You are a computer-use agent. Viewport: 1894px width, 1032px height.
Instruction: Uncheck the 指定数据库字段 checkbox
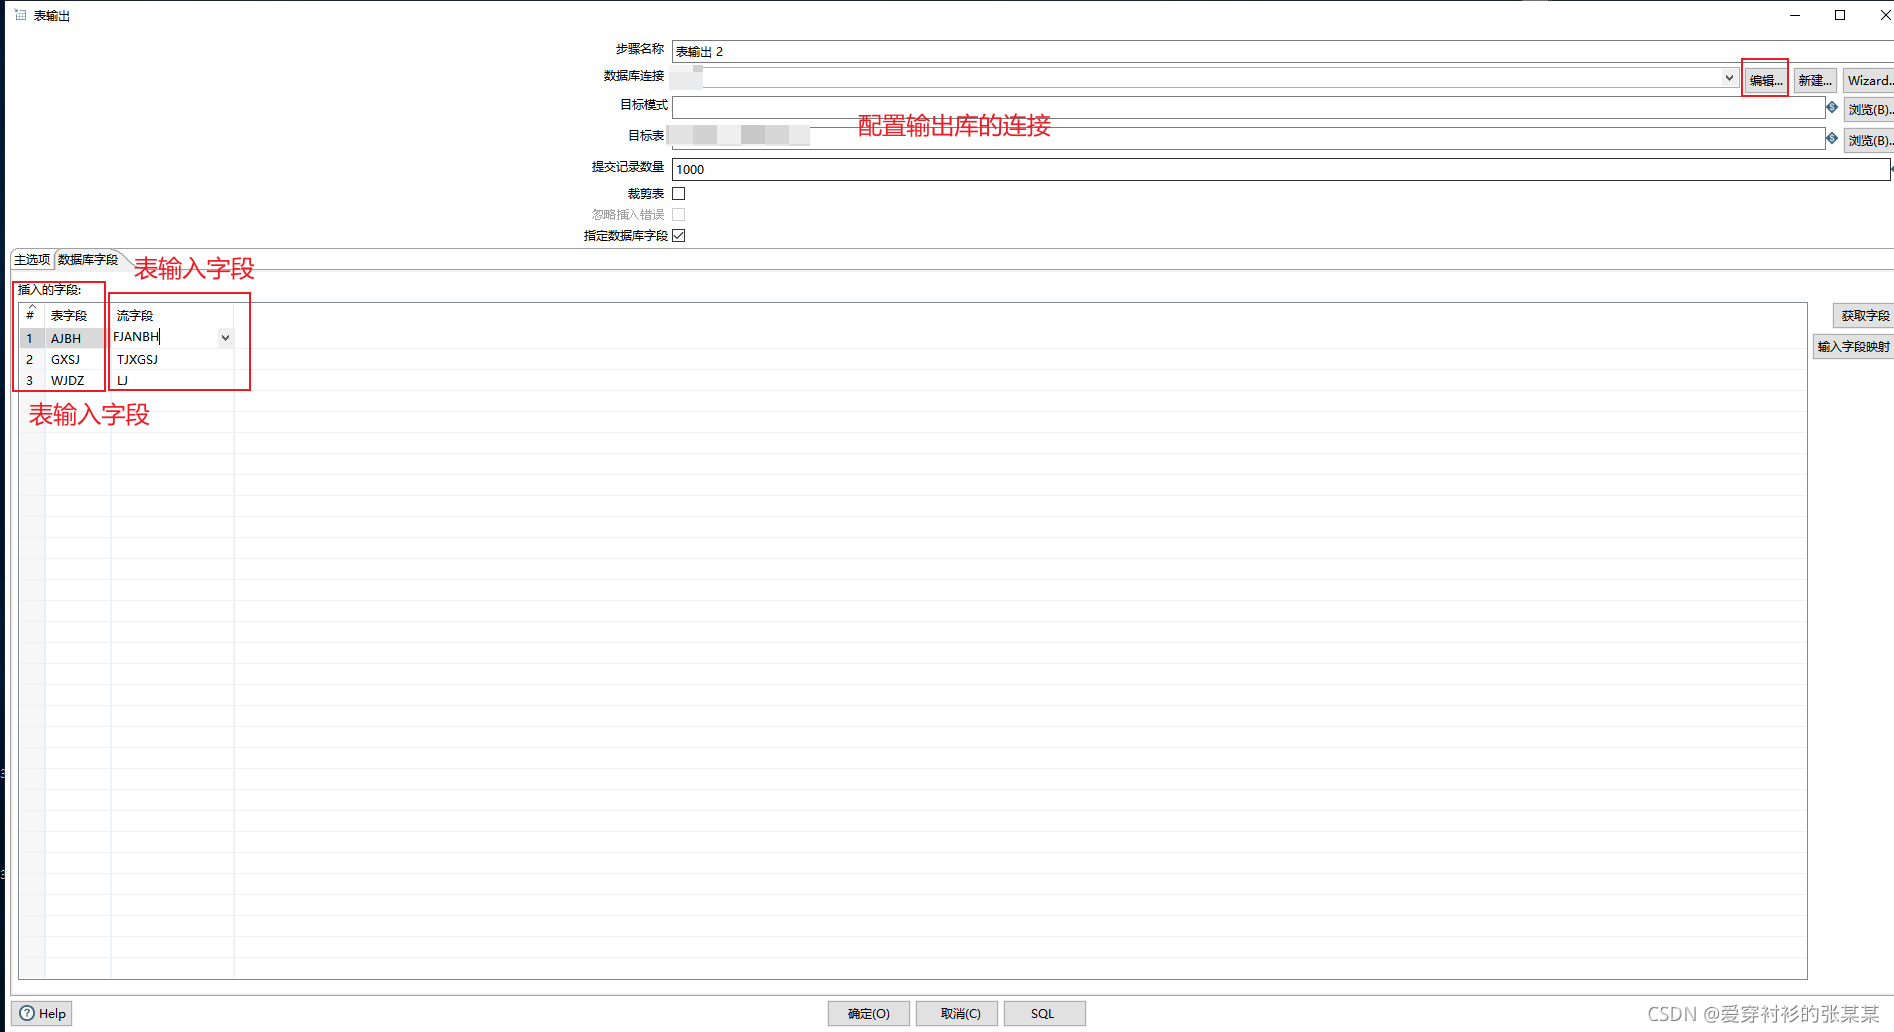click(679, 235)
